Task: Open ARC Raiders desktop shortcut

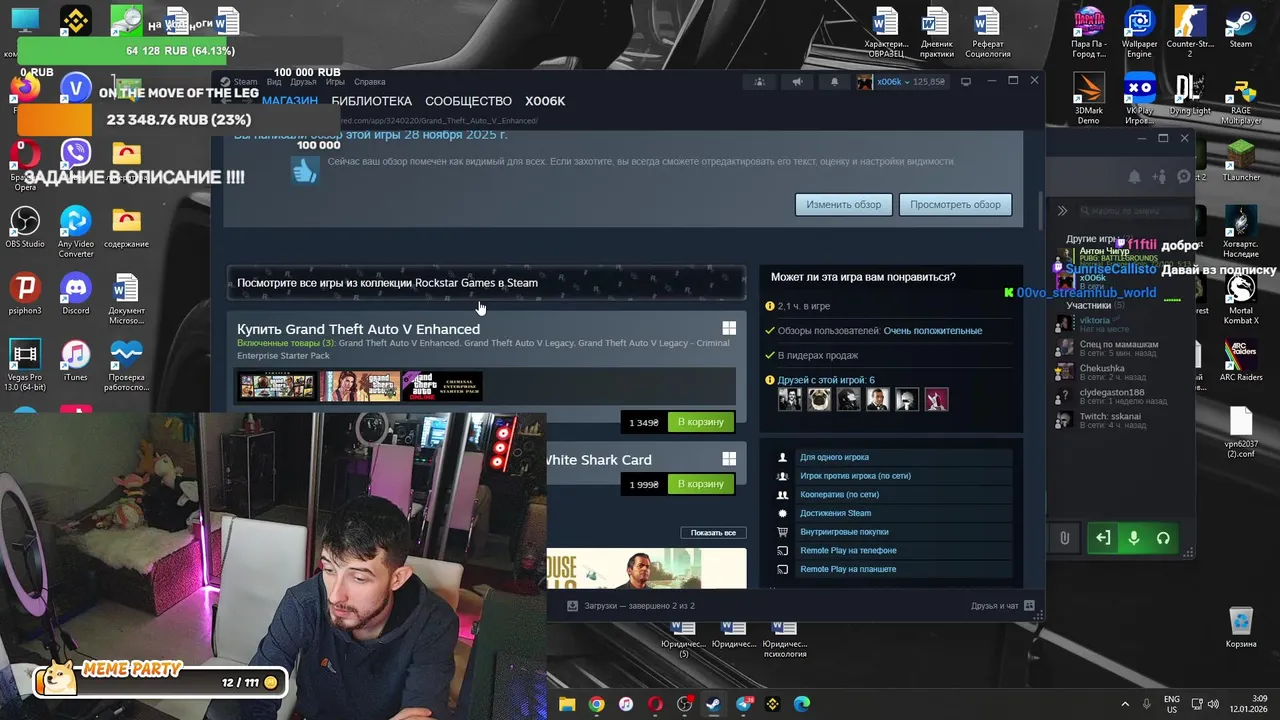Action: click(x=1241, y=361)
